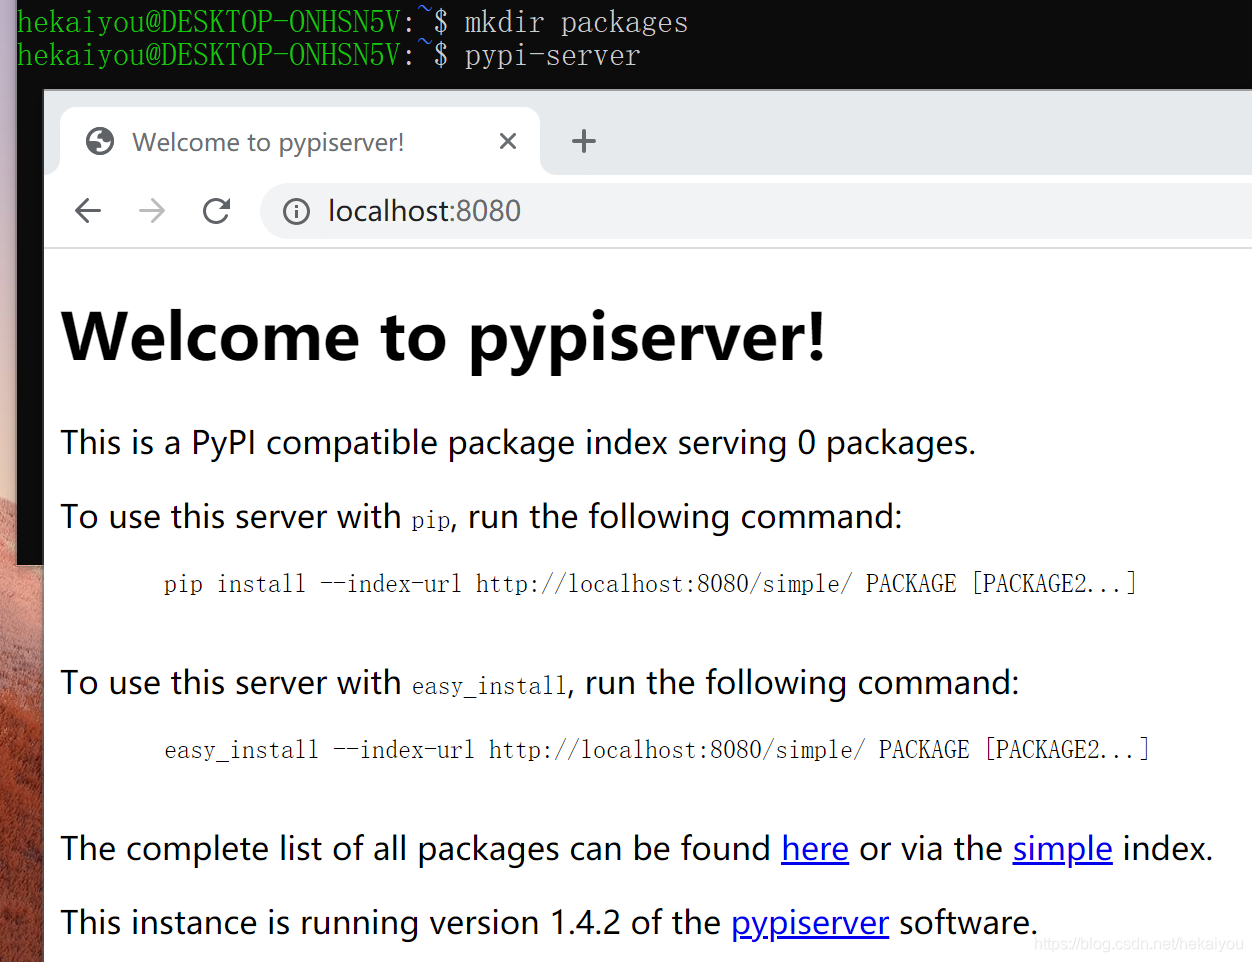Viewport: 1252px width, 962px height.
Task: Click the 'pypi-server' terminal command line
Action: (x=329, y=55)
